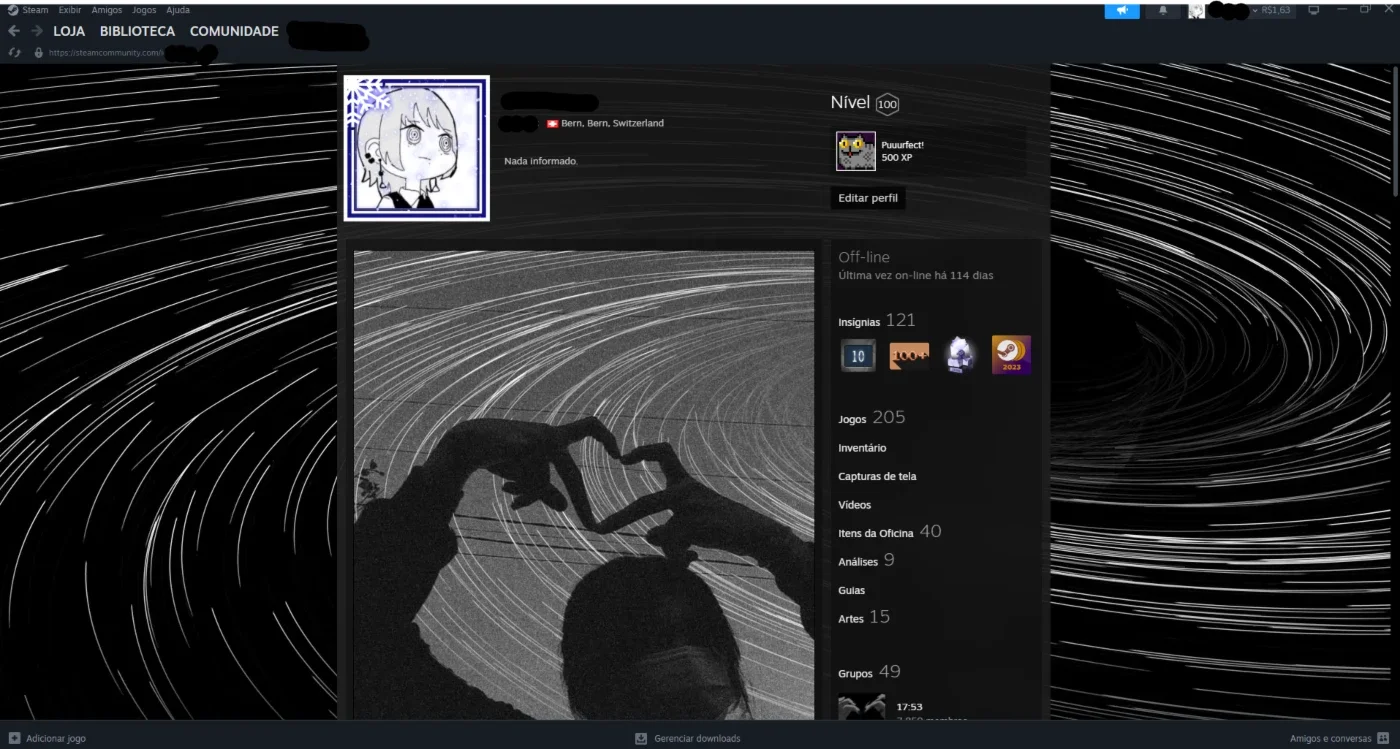Open the 17:53 group name

click(x=909, y=707)
